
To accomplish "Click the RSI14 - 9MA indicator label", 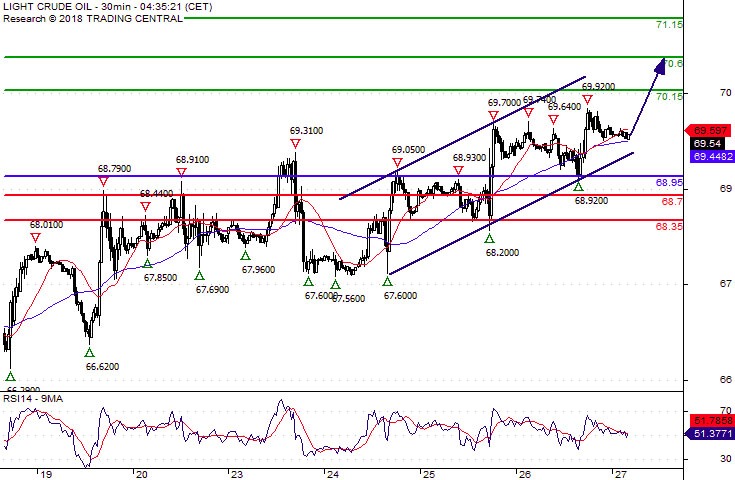I will tap(33, 398).
